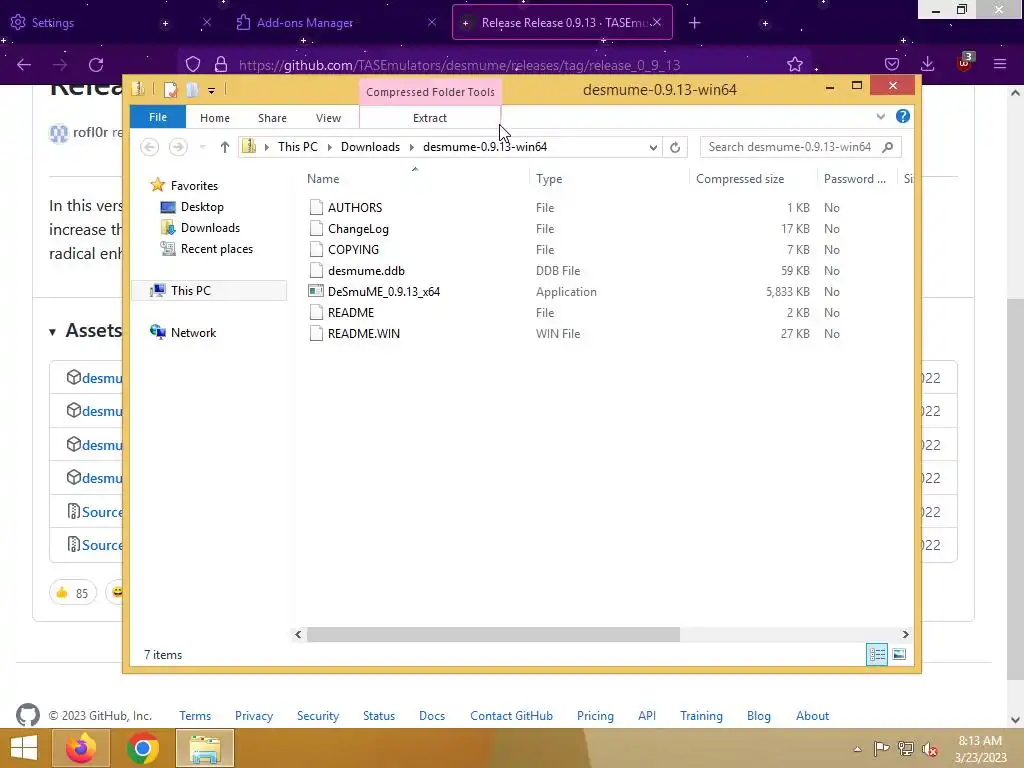The width and height of the screenshot is (1024, 768).
Task: Focus the Search desmume-0.9.13-win64 field
Action: point(801,147)
